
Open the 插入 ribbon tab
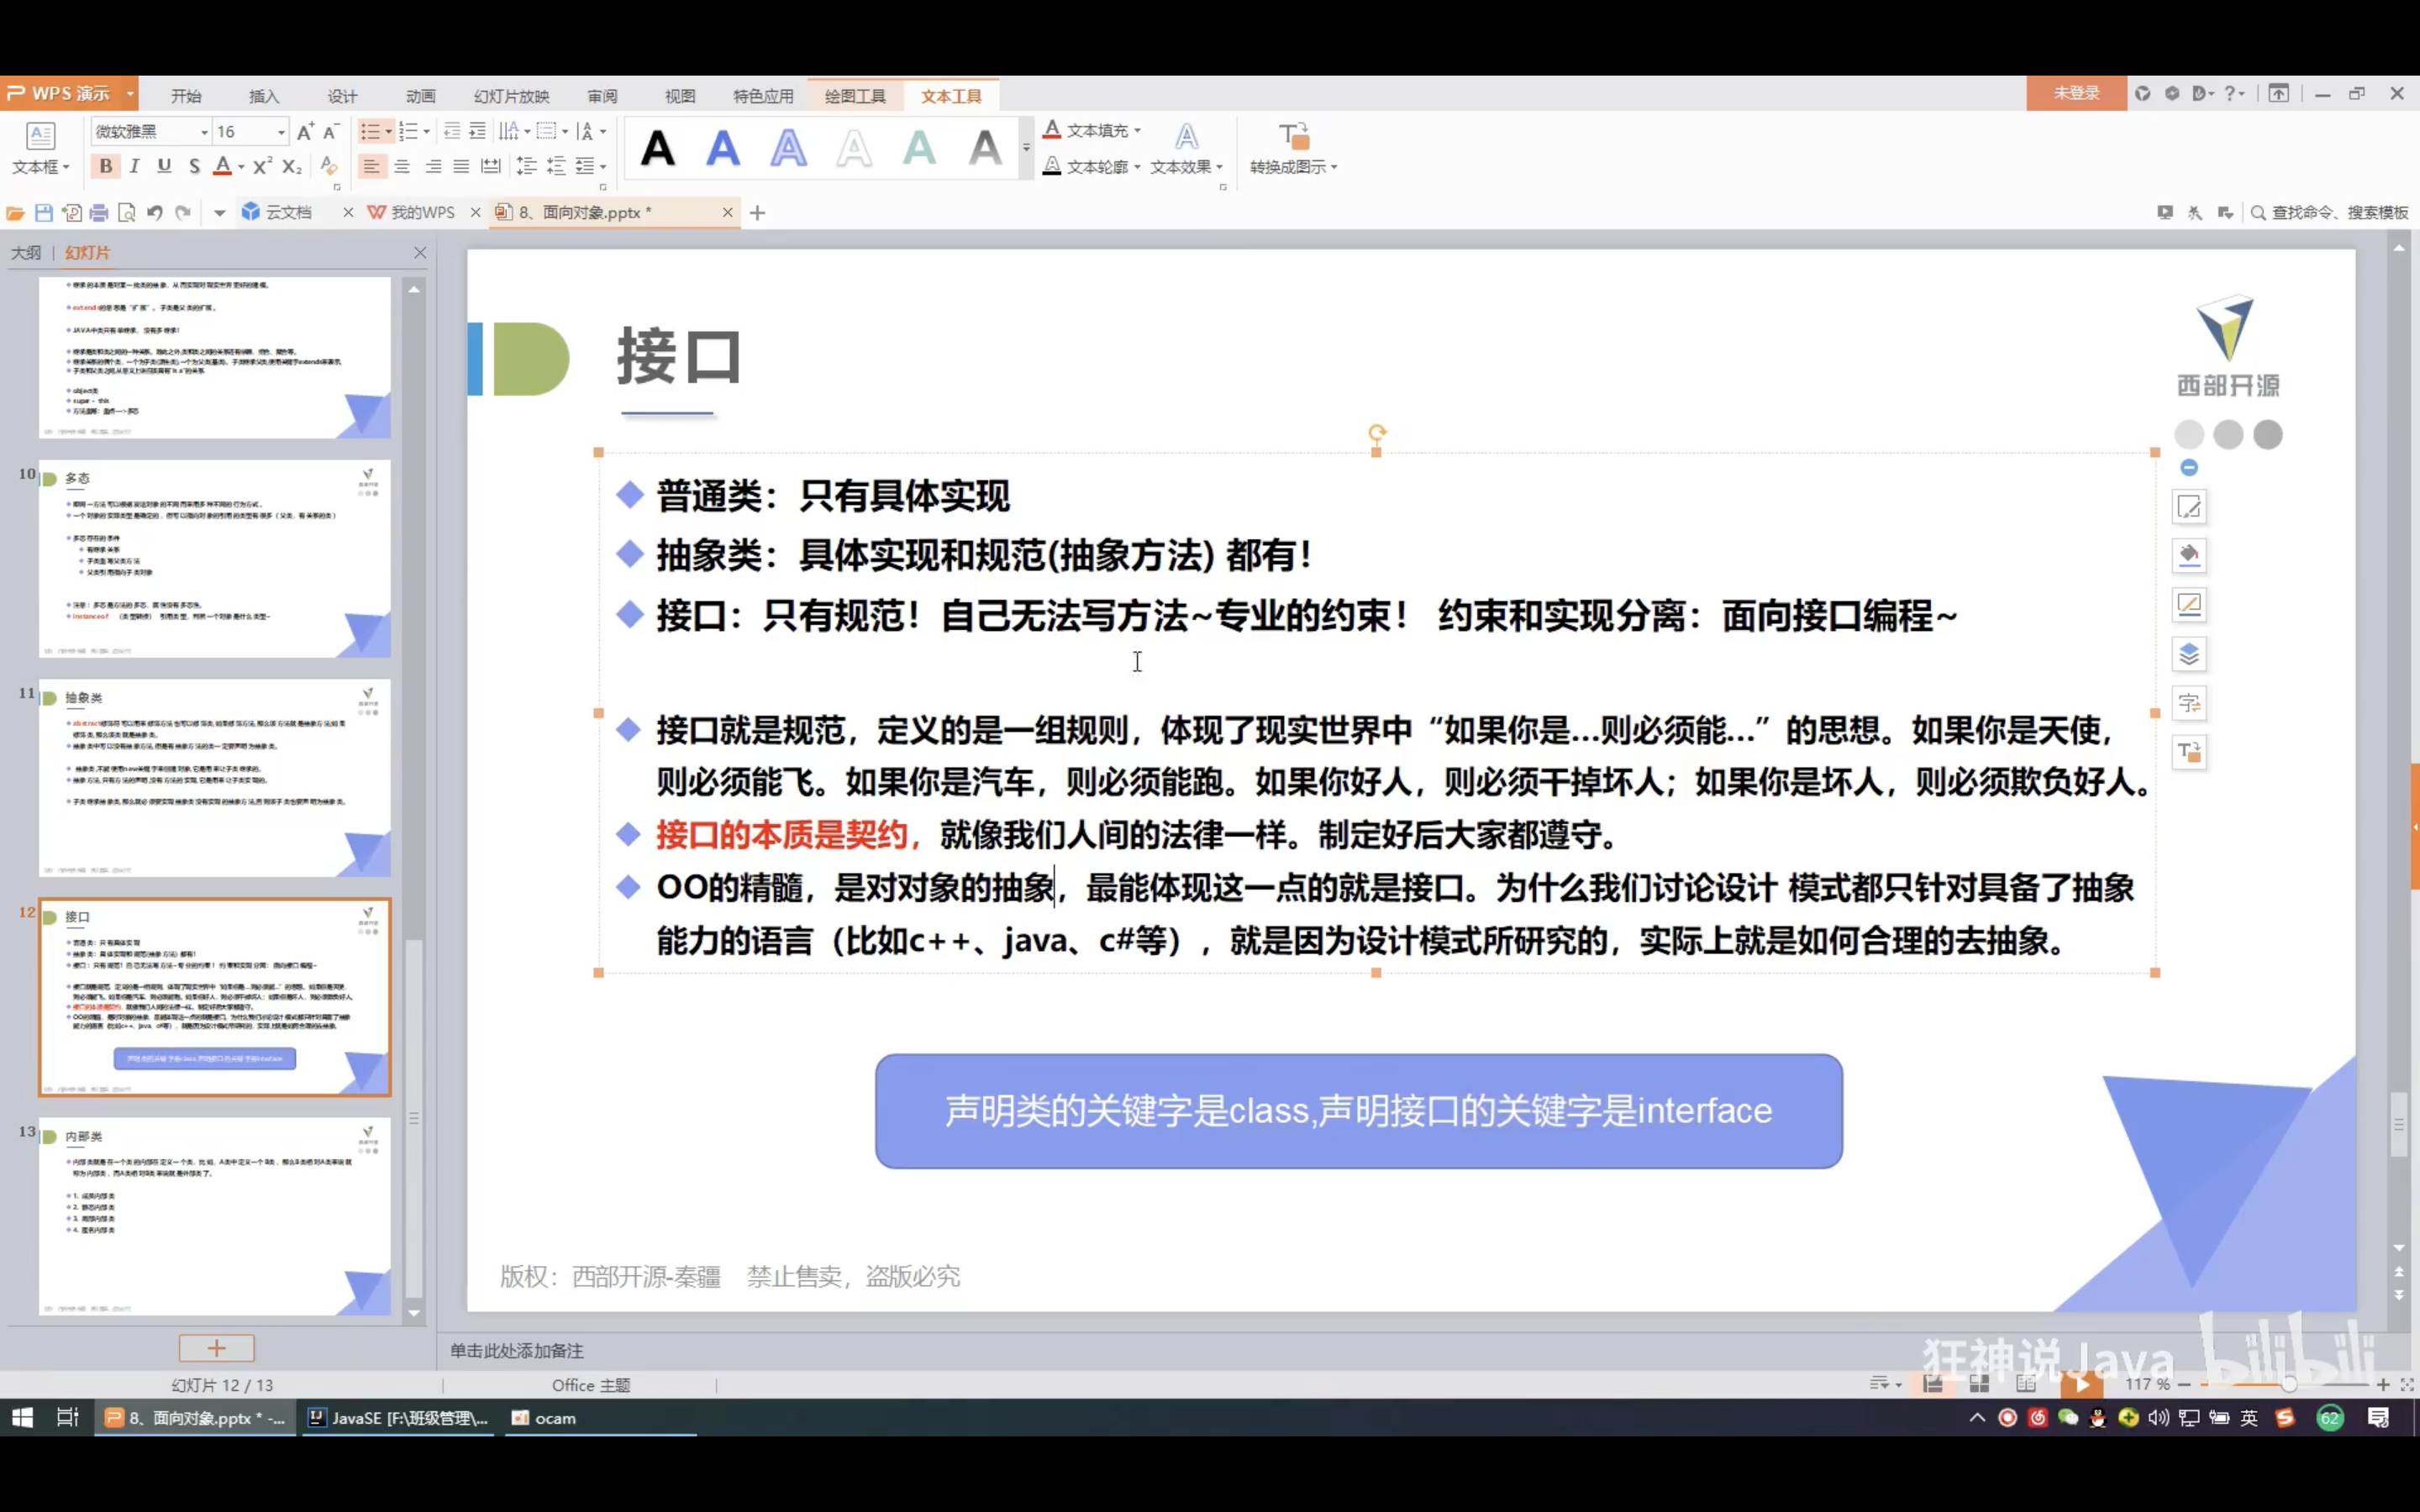pyautogui.click(x=264, y=96)
